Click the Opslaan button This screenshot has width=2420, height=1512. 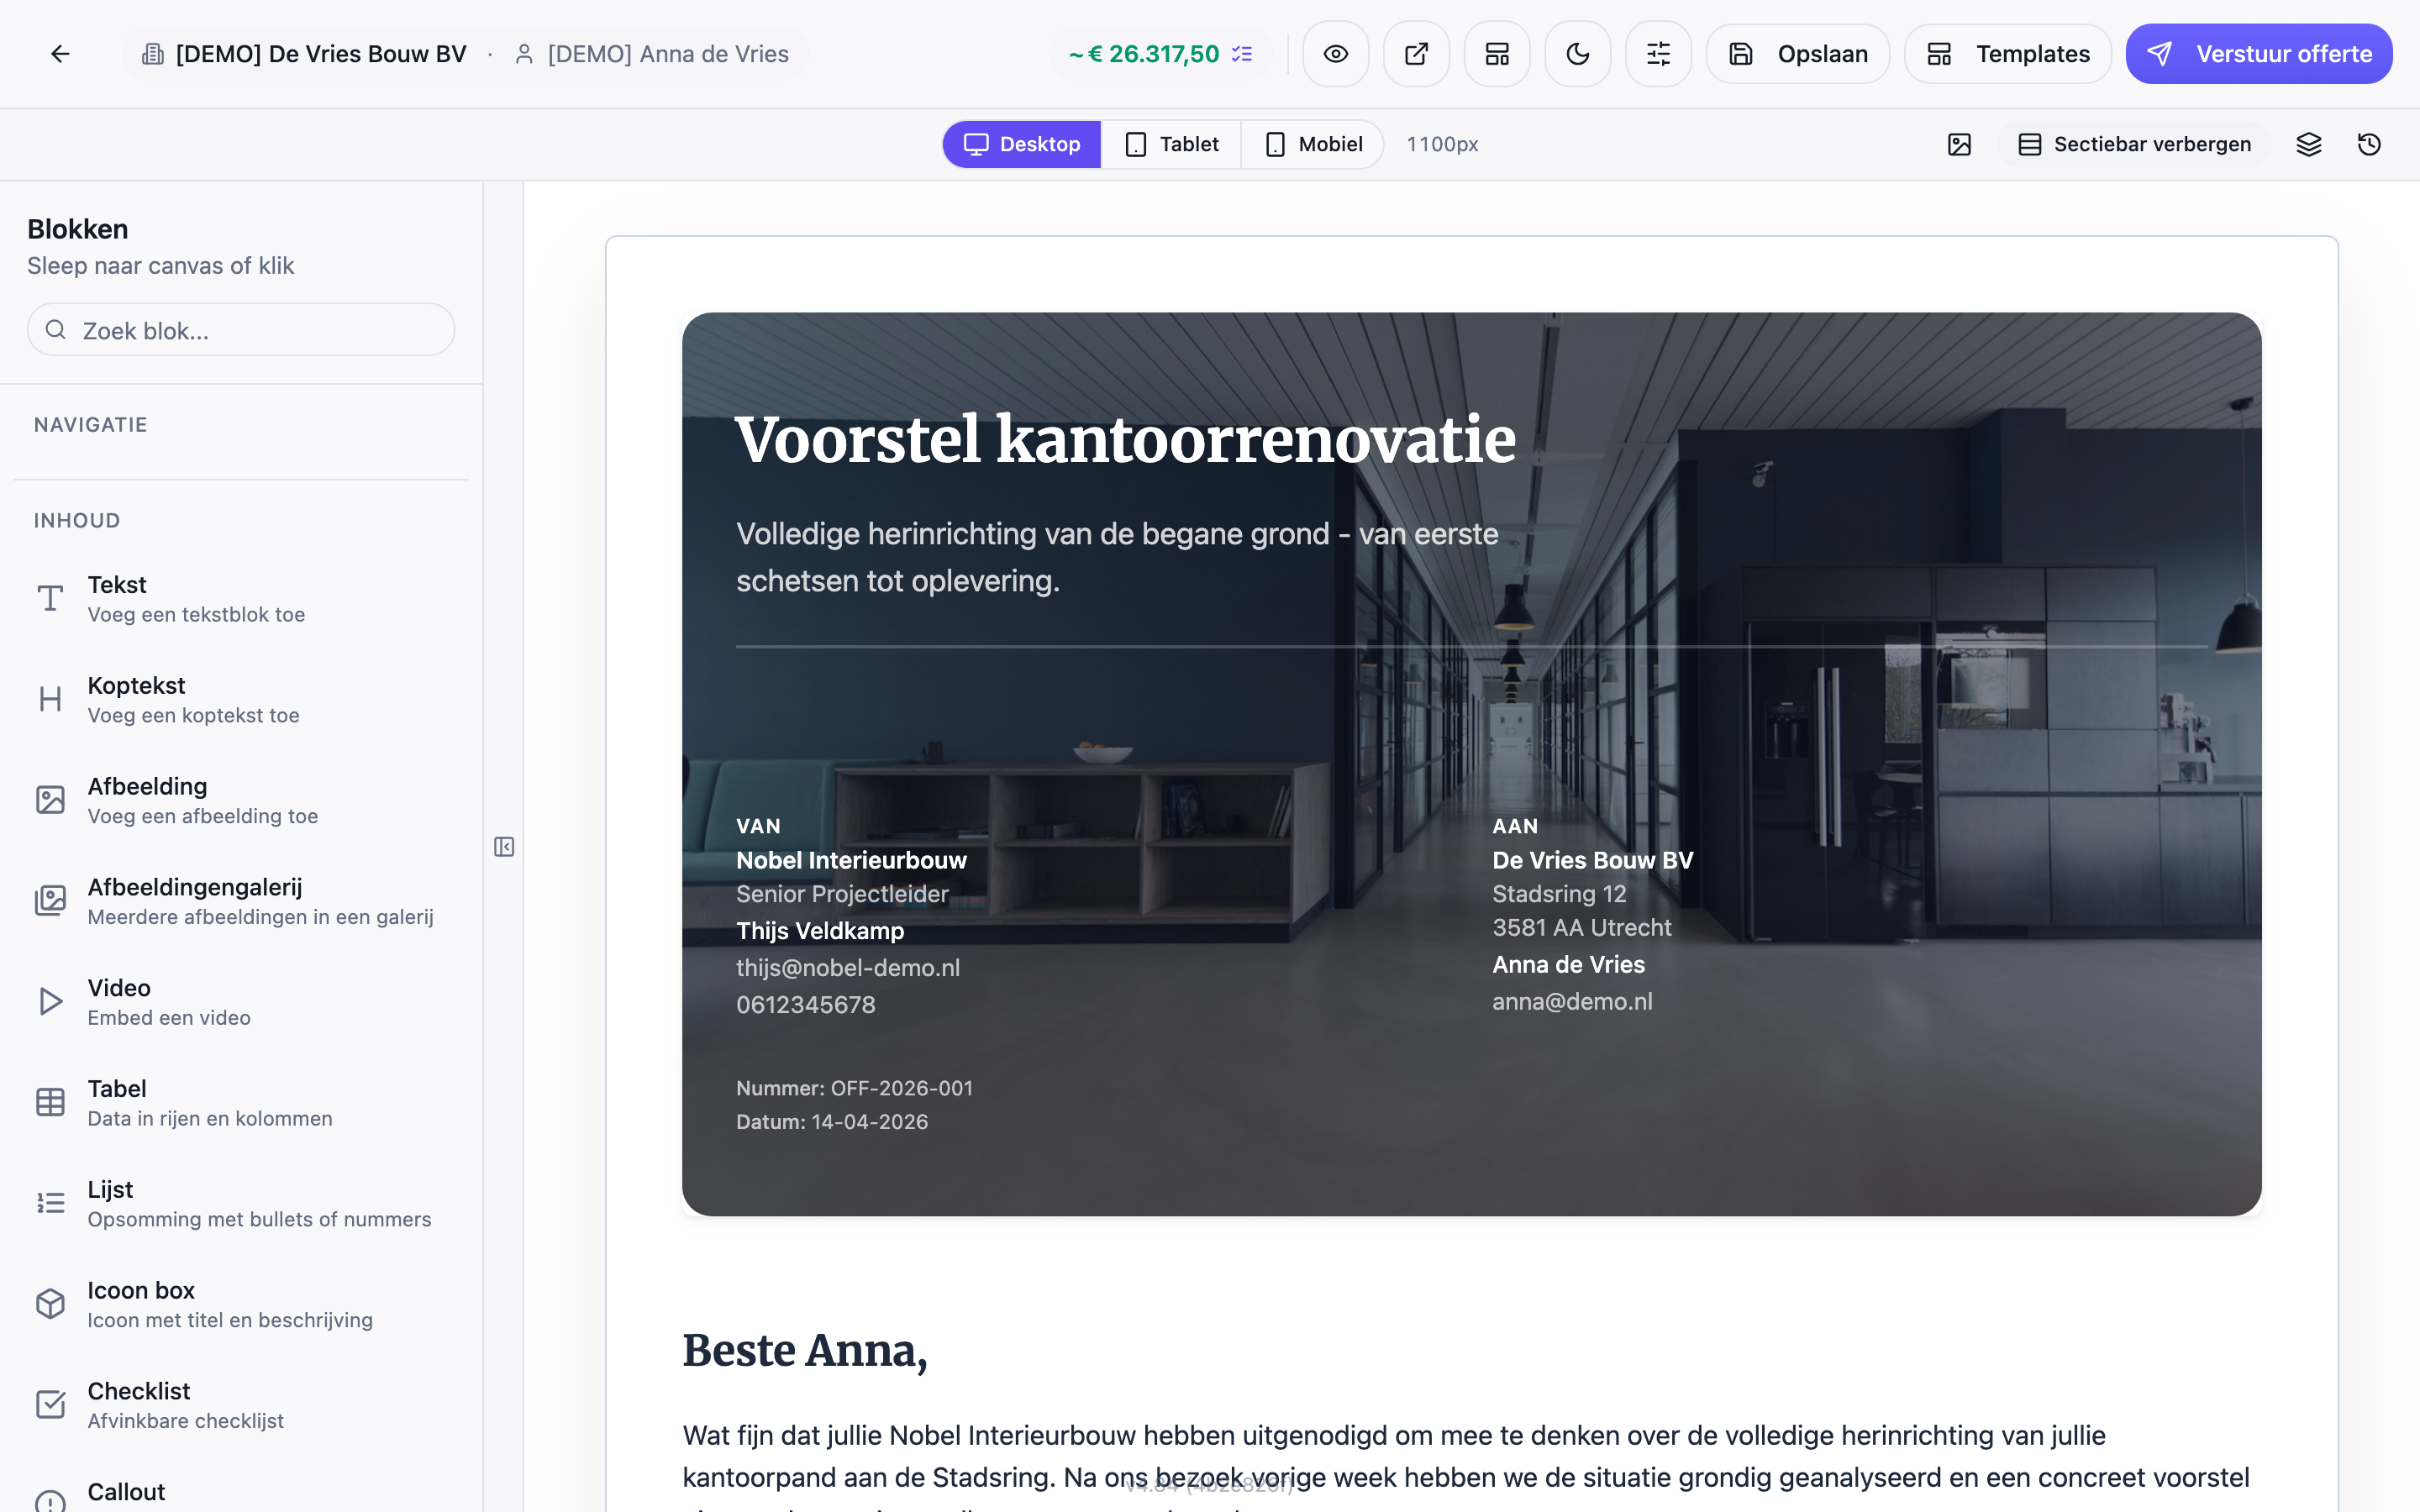coord(1797,54)
